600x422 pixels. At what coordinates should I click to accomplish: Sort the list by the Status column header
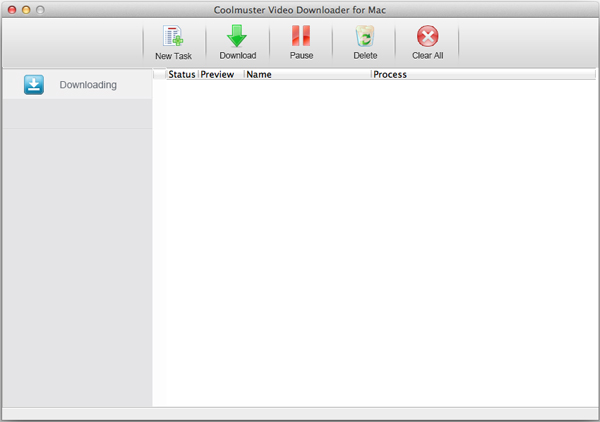[x=182, y=74]
